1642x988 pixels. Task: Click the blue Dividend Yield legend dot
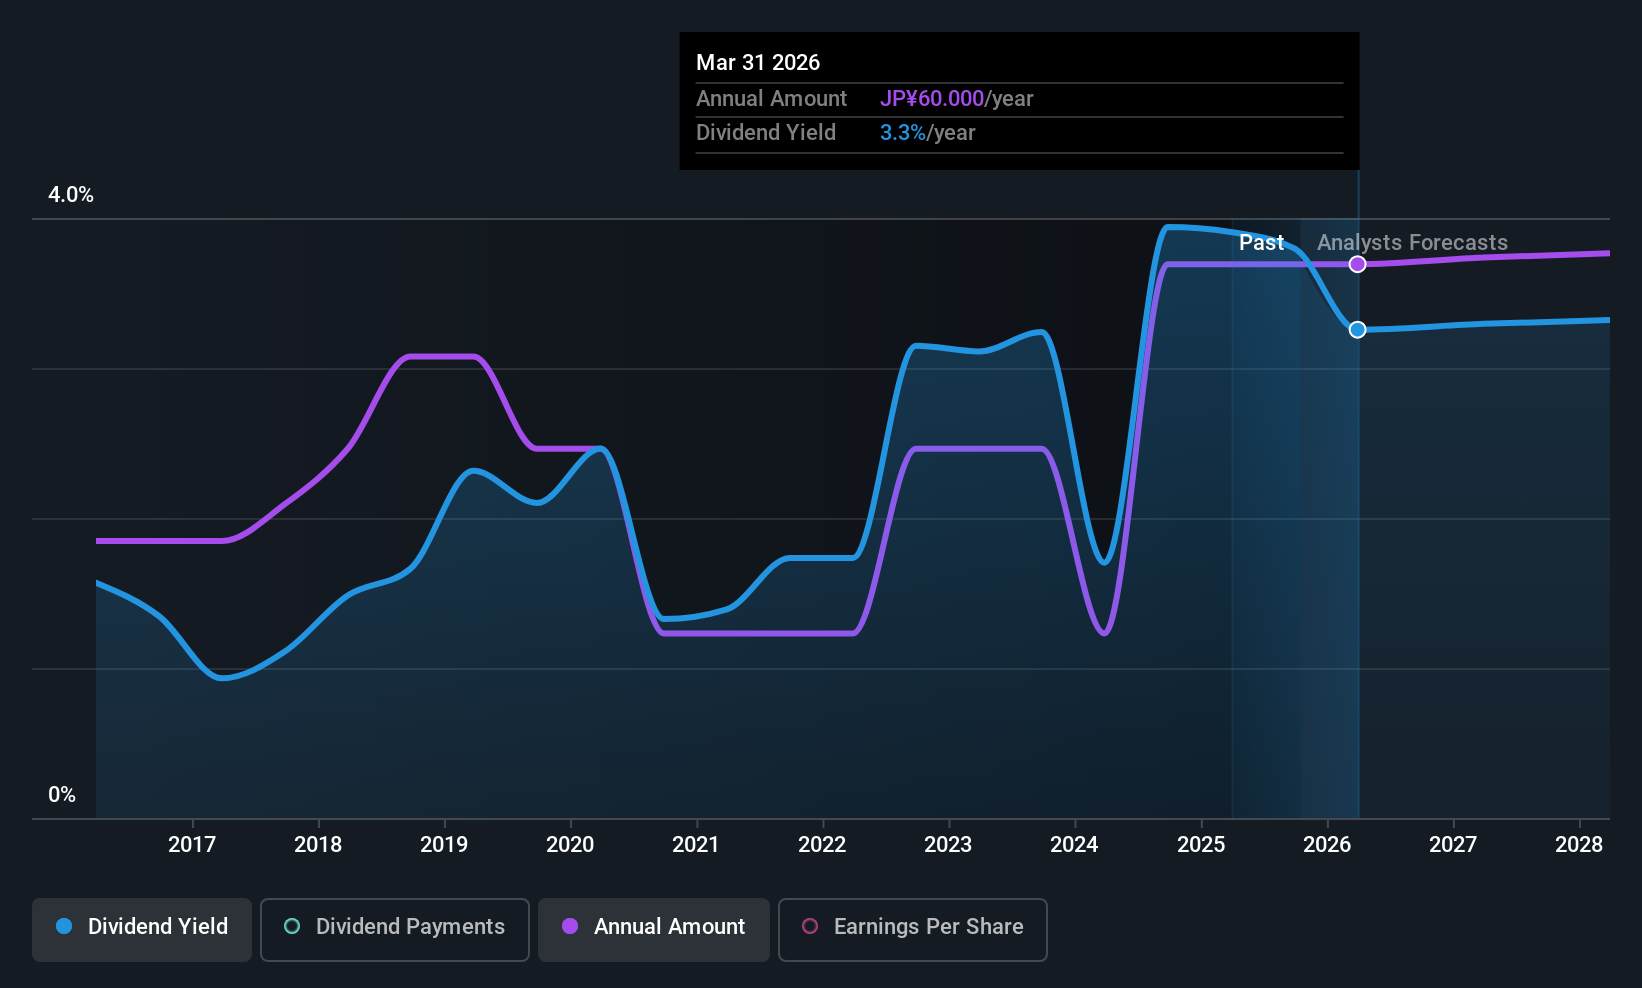point(64,927)
